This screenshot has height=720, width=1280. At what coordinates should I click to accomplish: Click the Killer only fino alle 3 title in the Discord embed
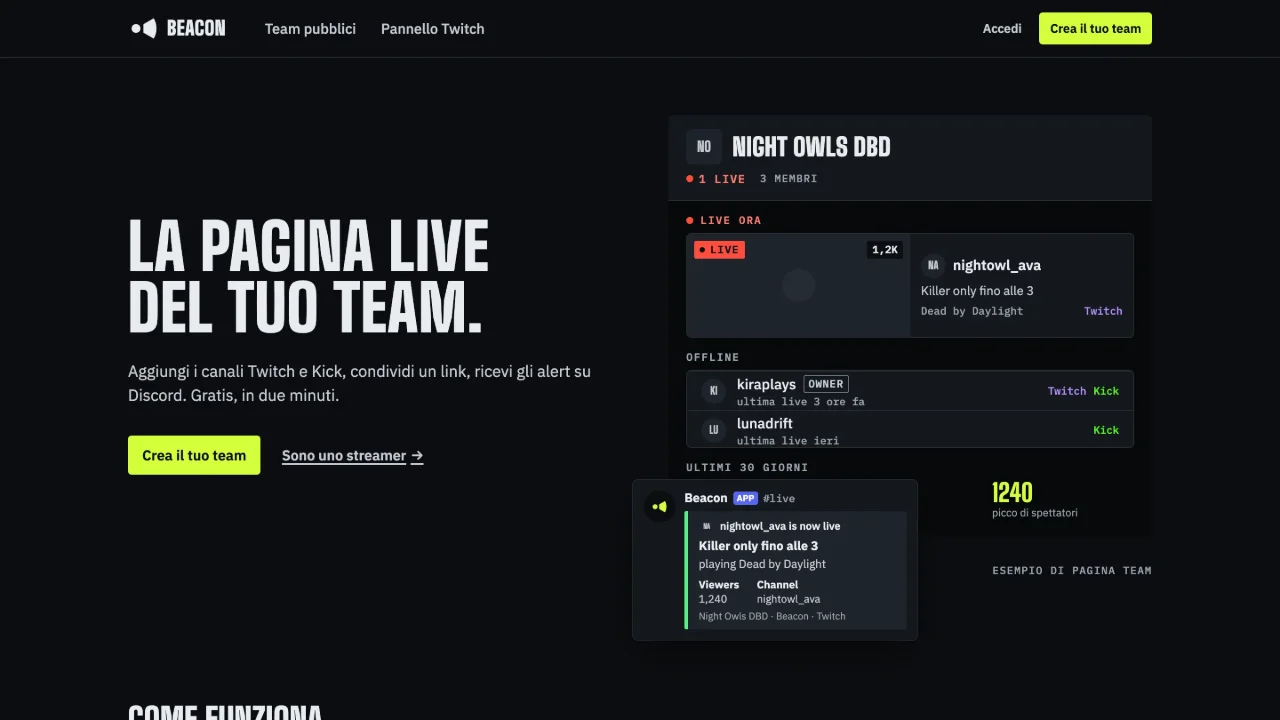tap(758, 546)
